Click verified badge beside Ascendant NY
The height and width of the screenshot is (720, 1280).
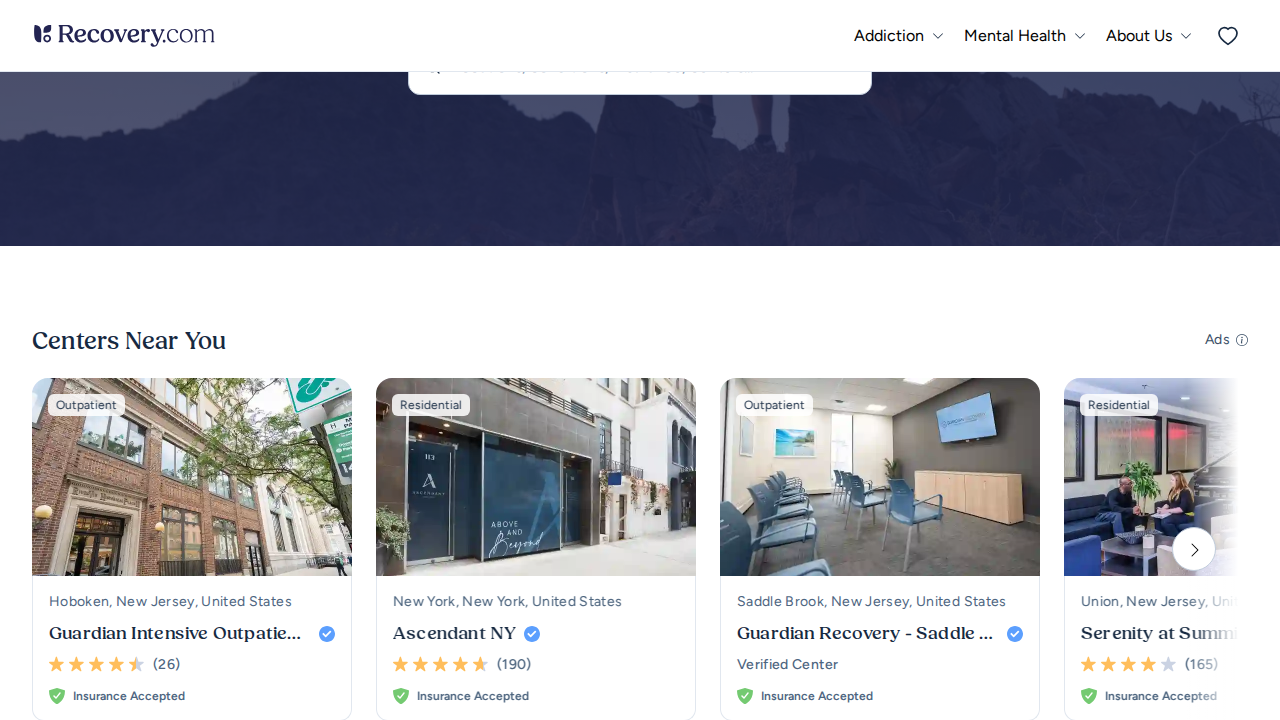pos(532,634)
